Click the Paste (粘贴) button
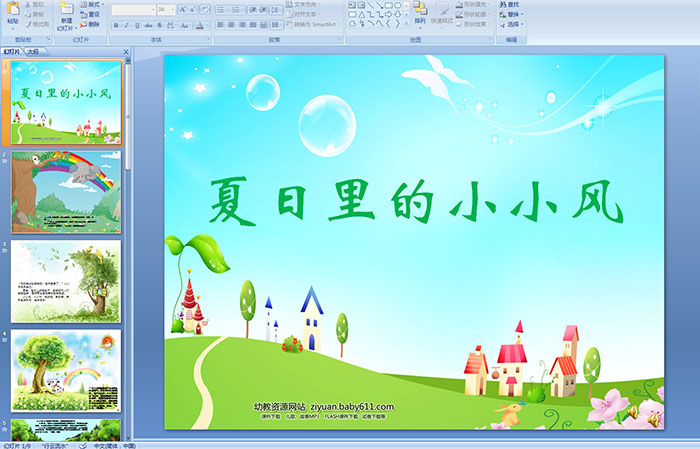 [13, 15]
